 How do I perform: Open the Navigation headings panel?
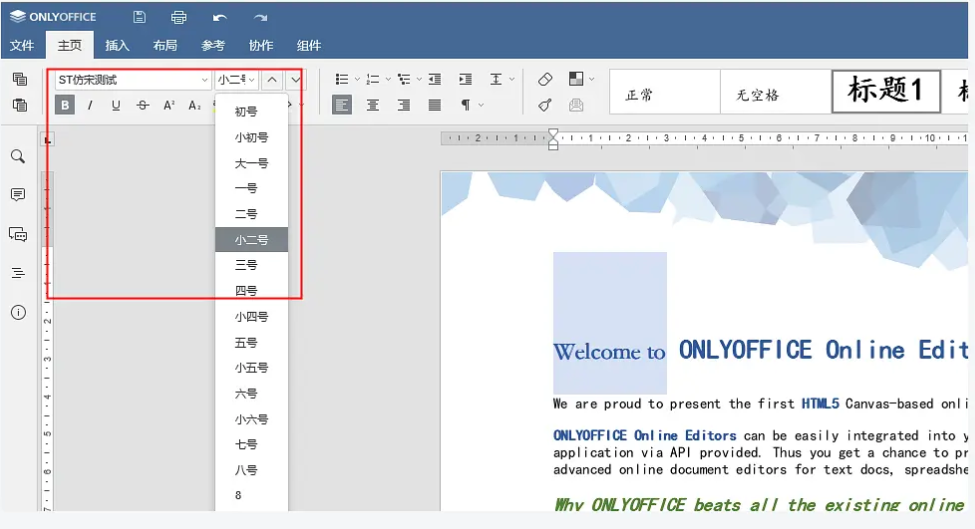pyautogui.click(x=18, y=273)
